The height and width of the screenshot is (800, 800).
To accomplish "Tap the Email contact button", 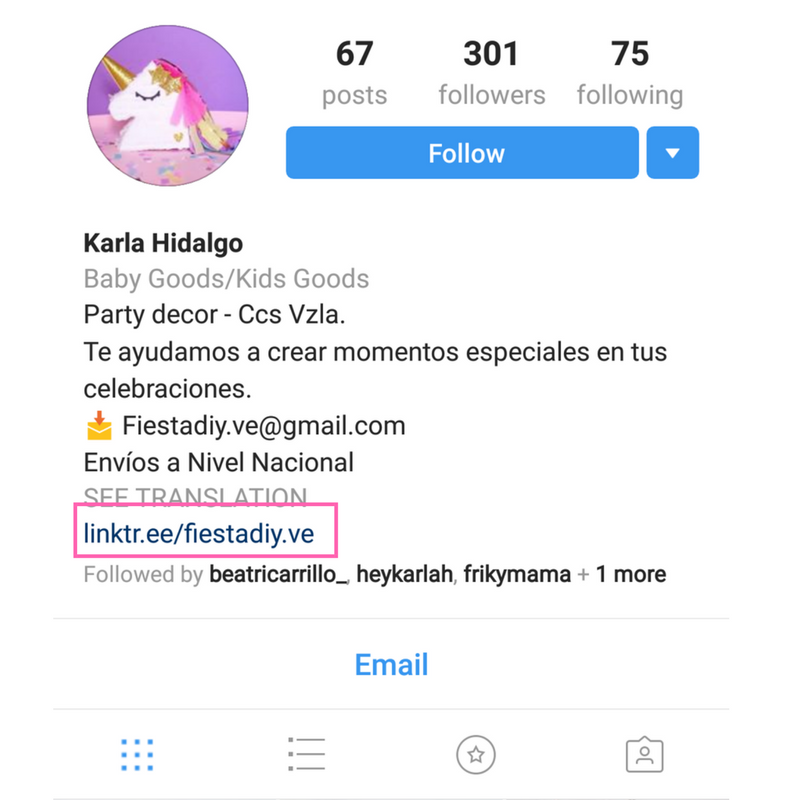I will tap(391, 664).
